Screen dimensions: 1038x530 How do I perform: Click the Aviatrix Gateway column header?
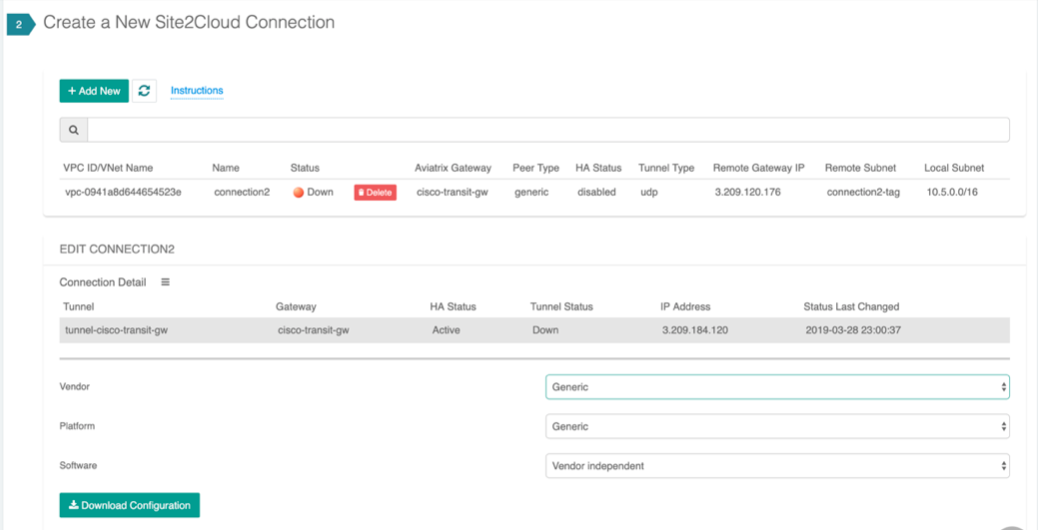(453, 168)
